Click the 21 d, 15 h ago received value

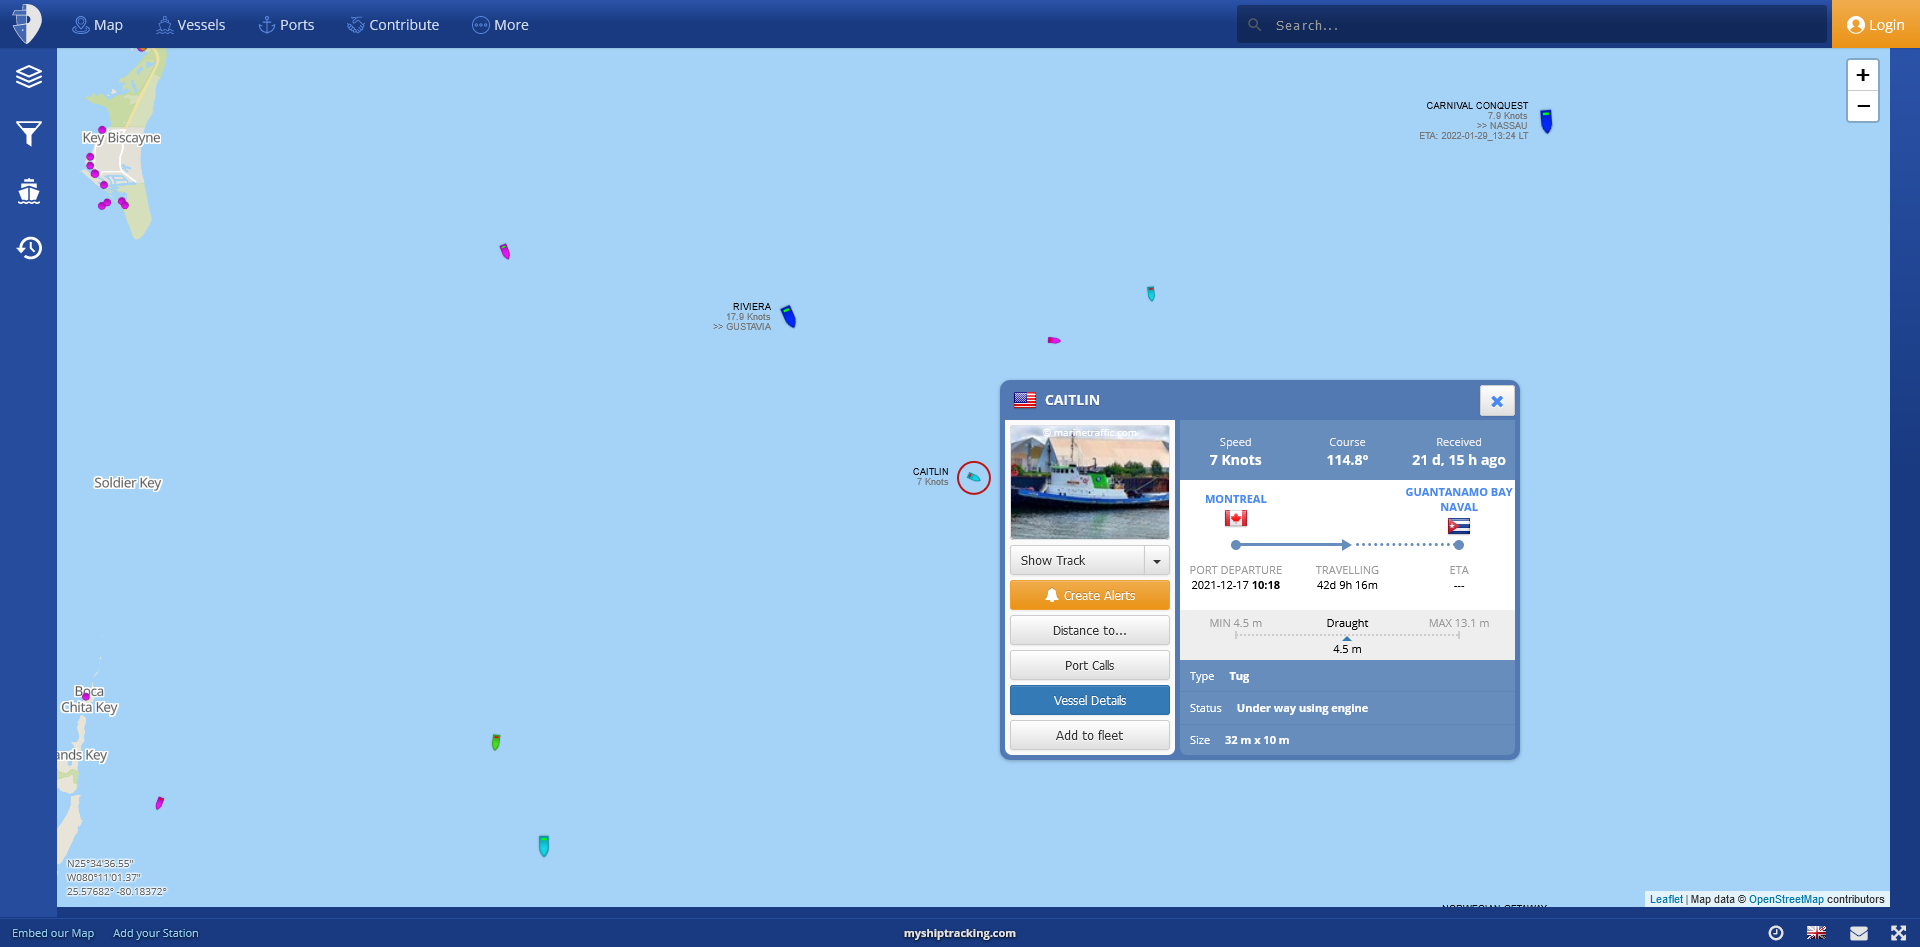click(1458, 460)
